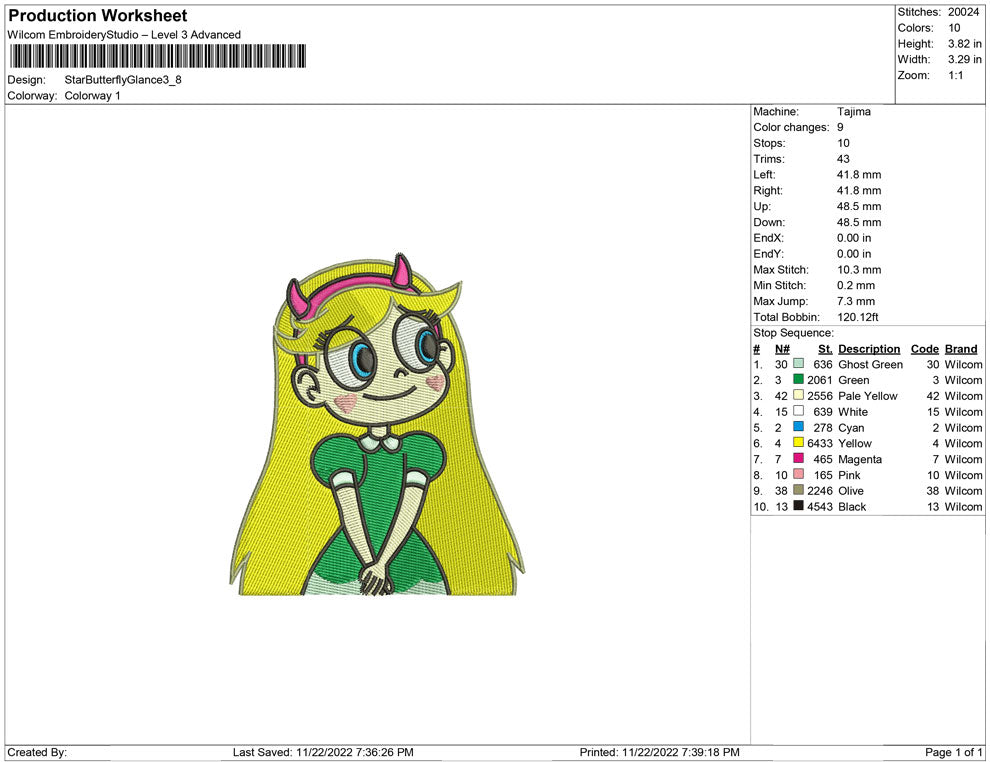Click the 'Page 1 of 1' footer text
The image size is (990, 762).
953,752
